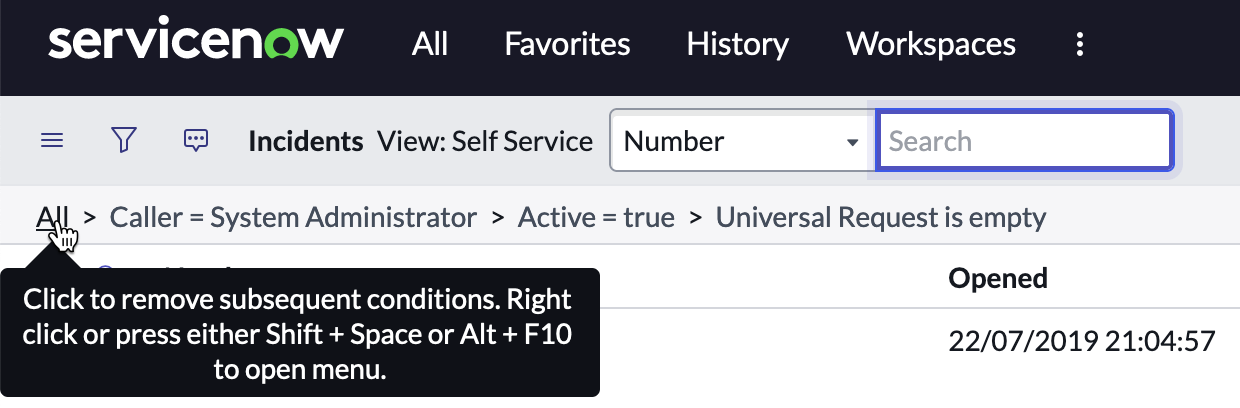
Task: Sort by the Opened column header
Action: click(x=998, y=277)
